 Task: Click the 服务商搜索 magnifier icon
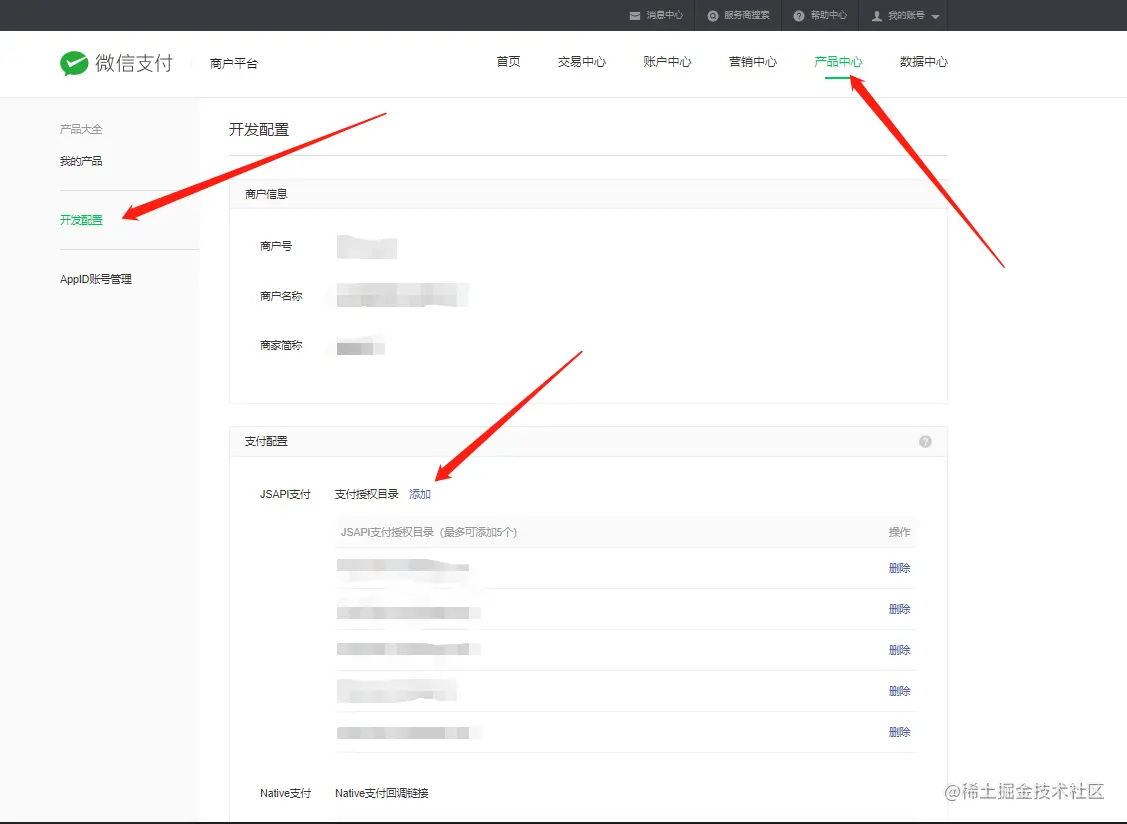713,15
